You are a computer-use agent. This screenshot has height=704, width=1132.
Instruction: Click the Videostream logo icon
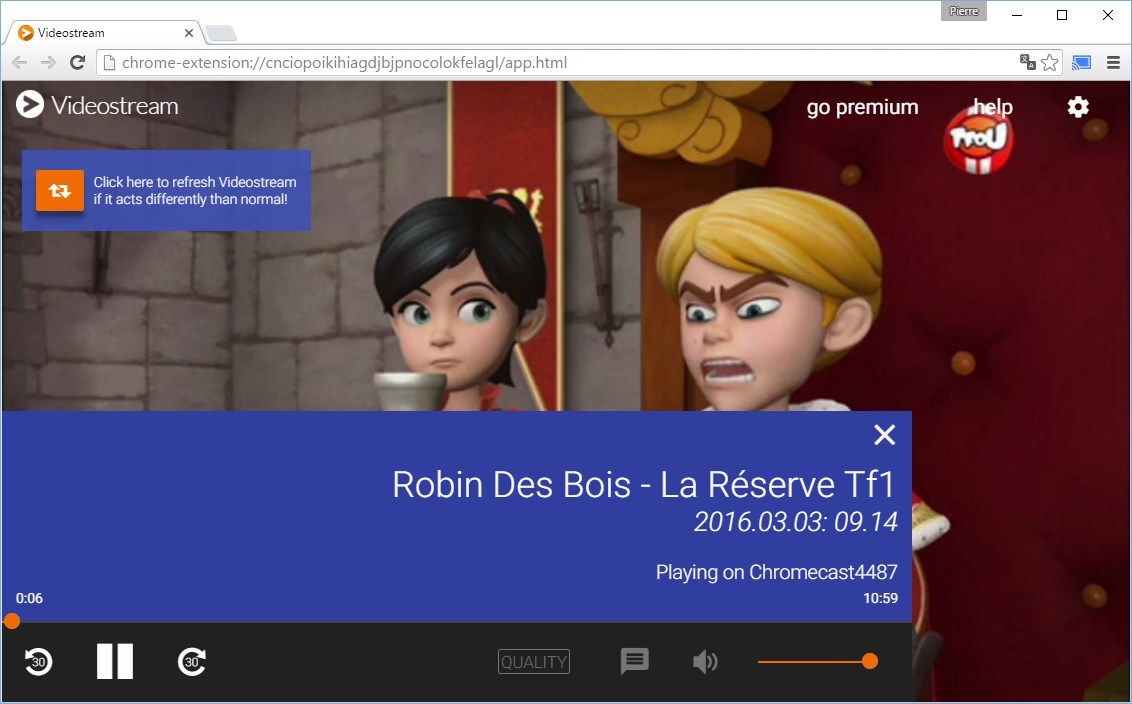[30, 105]
